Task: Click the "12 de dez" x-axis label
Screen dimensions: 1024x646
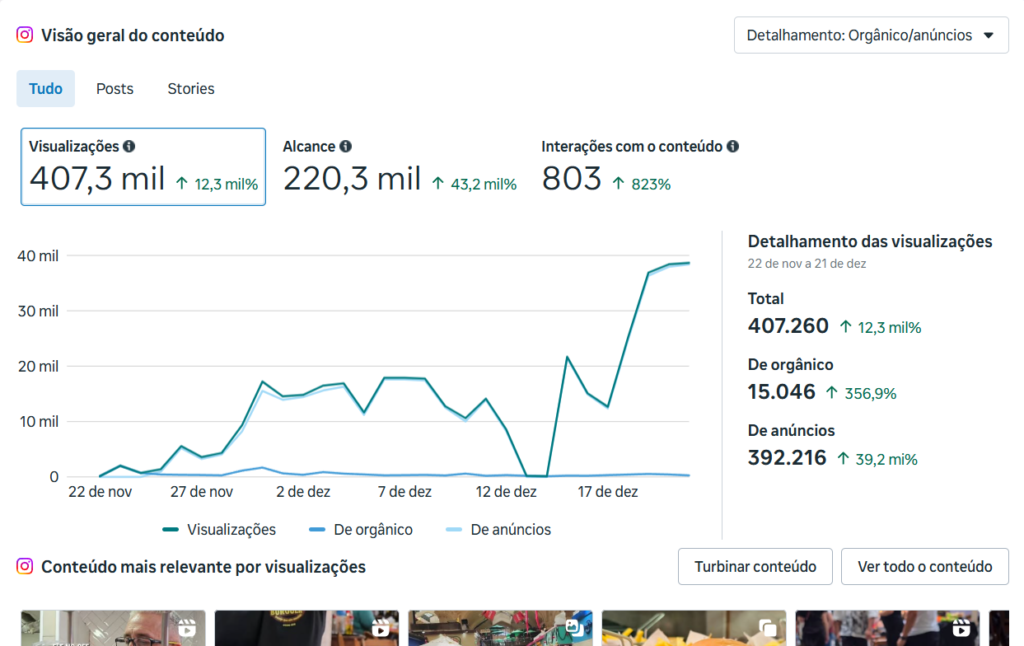Action: (x=506, y=492)
